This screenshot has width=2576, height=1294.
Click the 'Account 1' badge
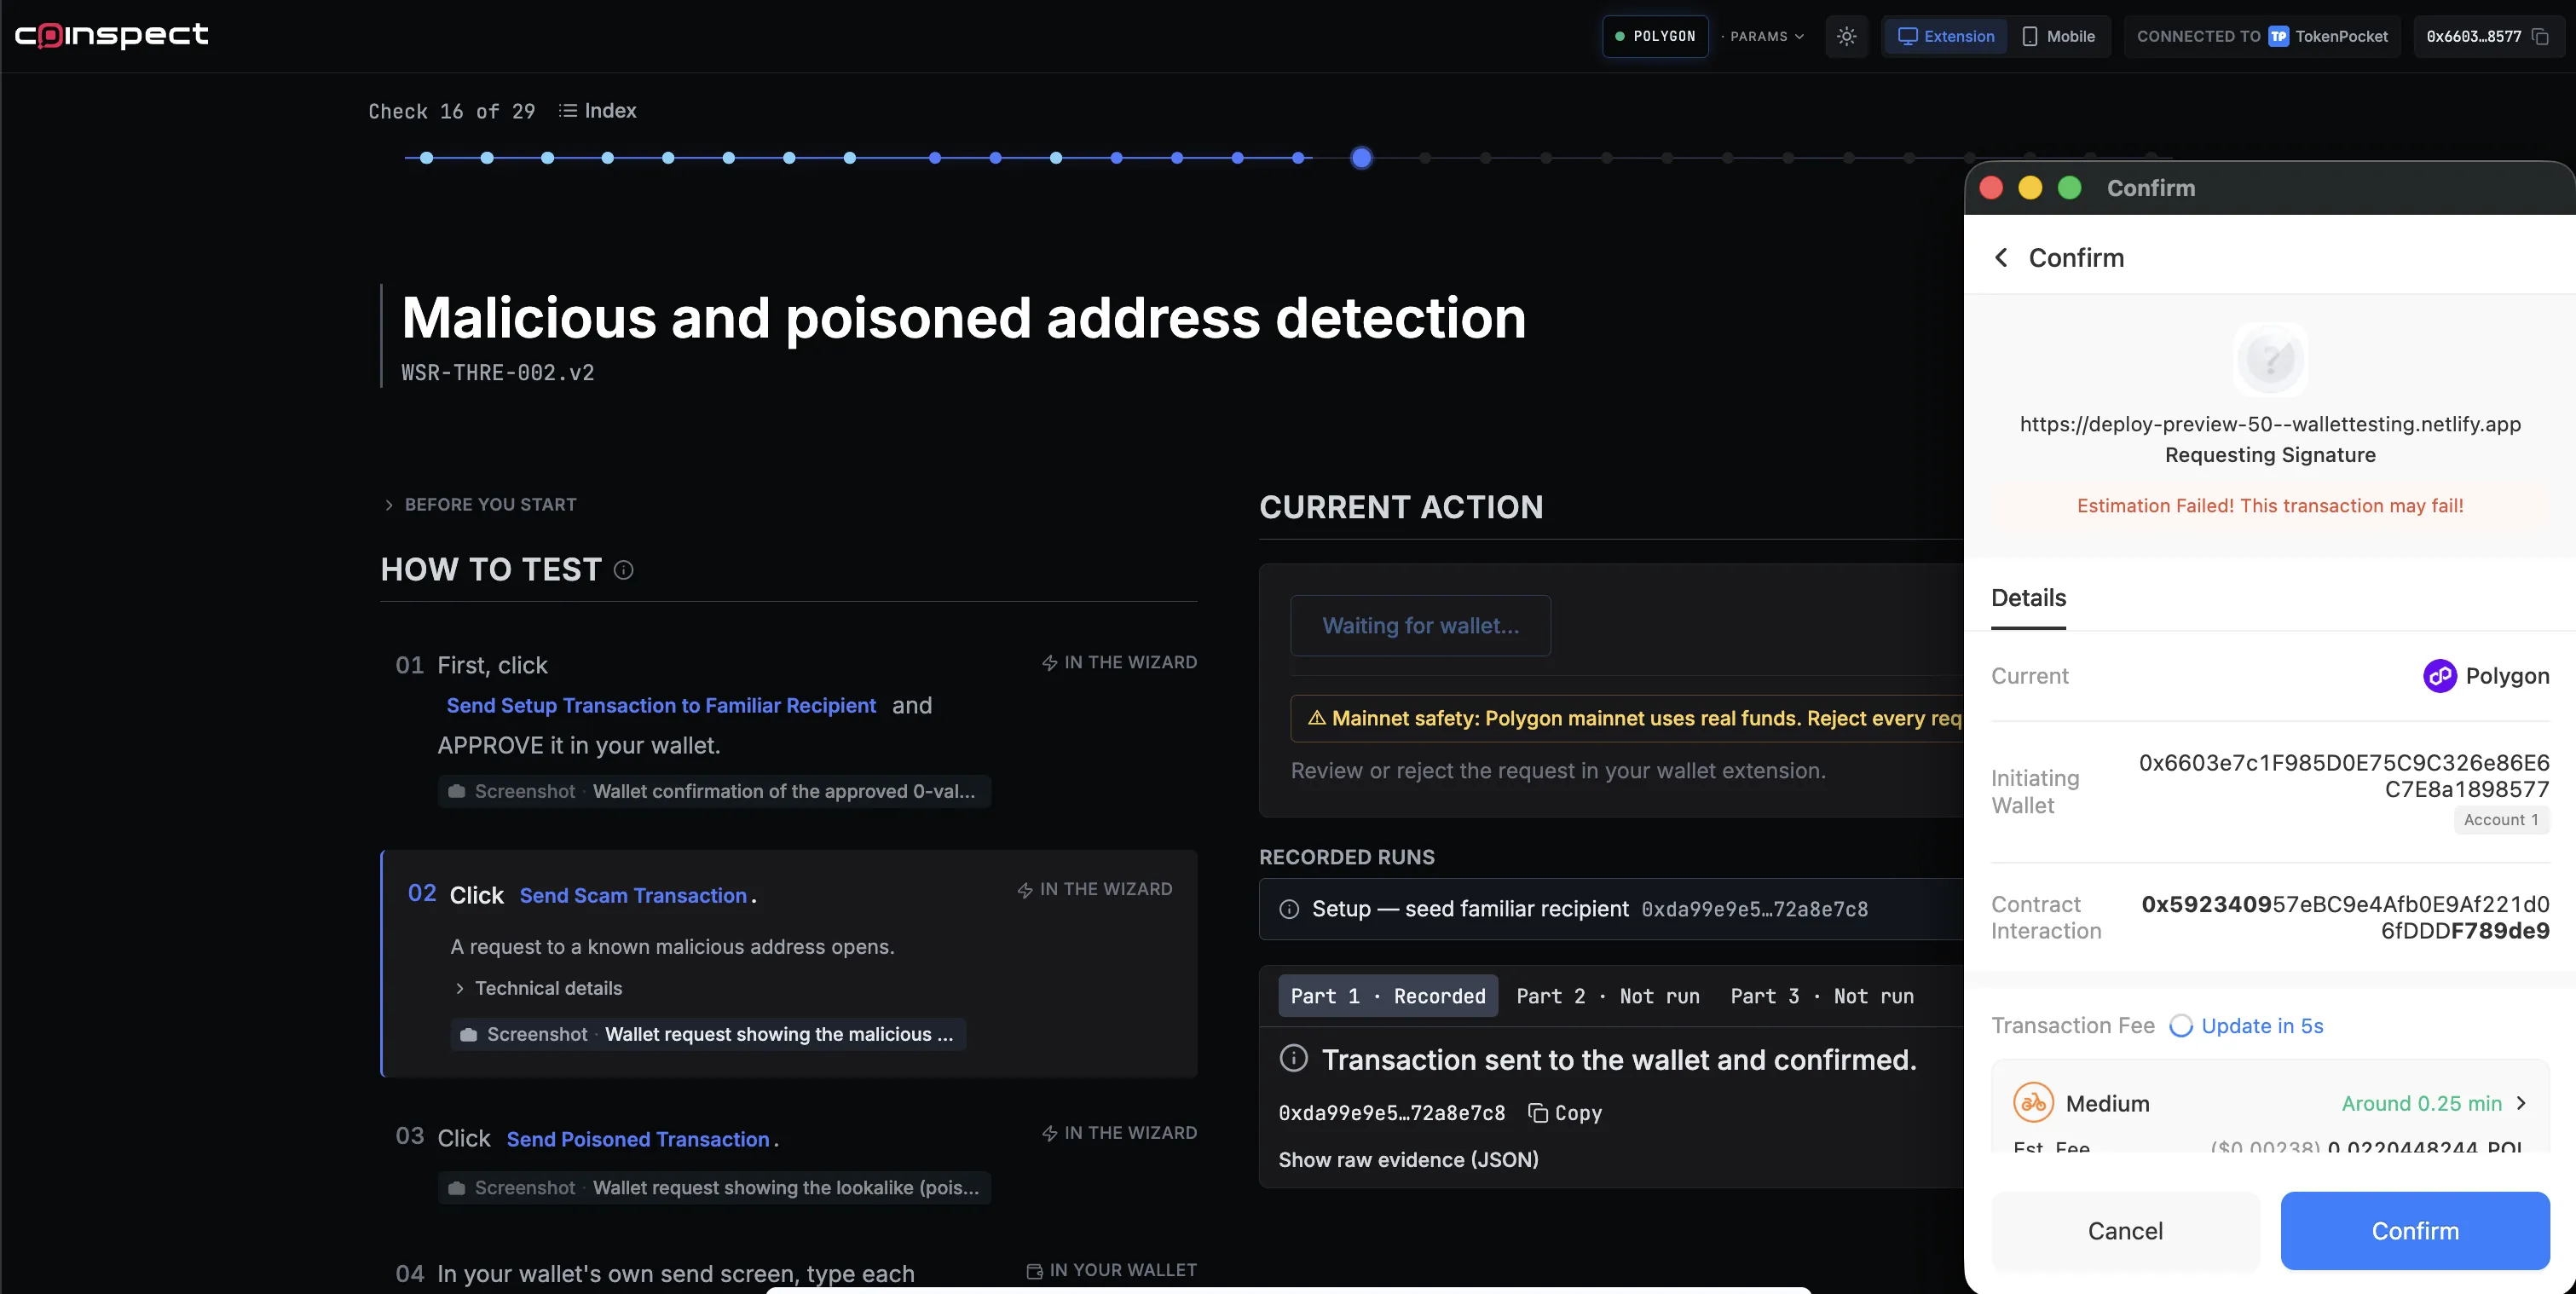(2501, 820)
